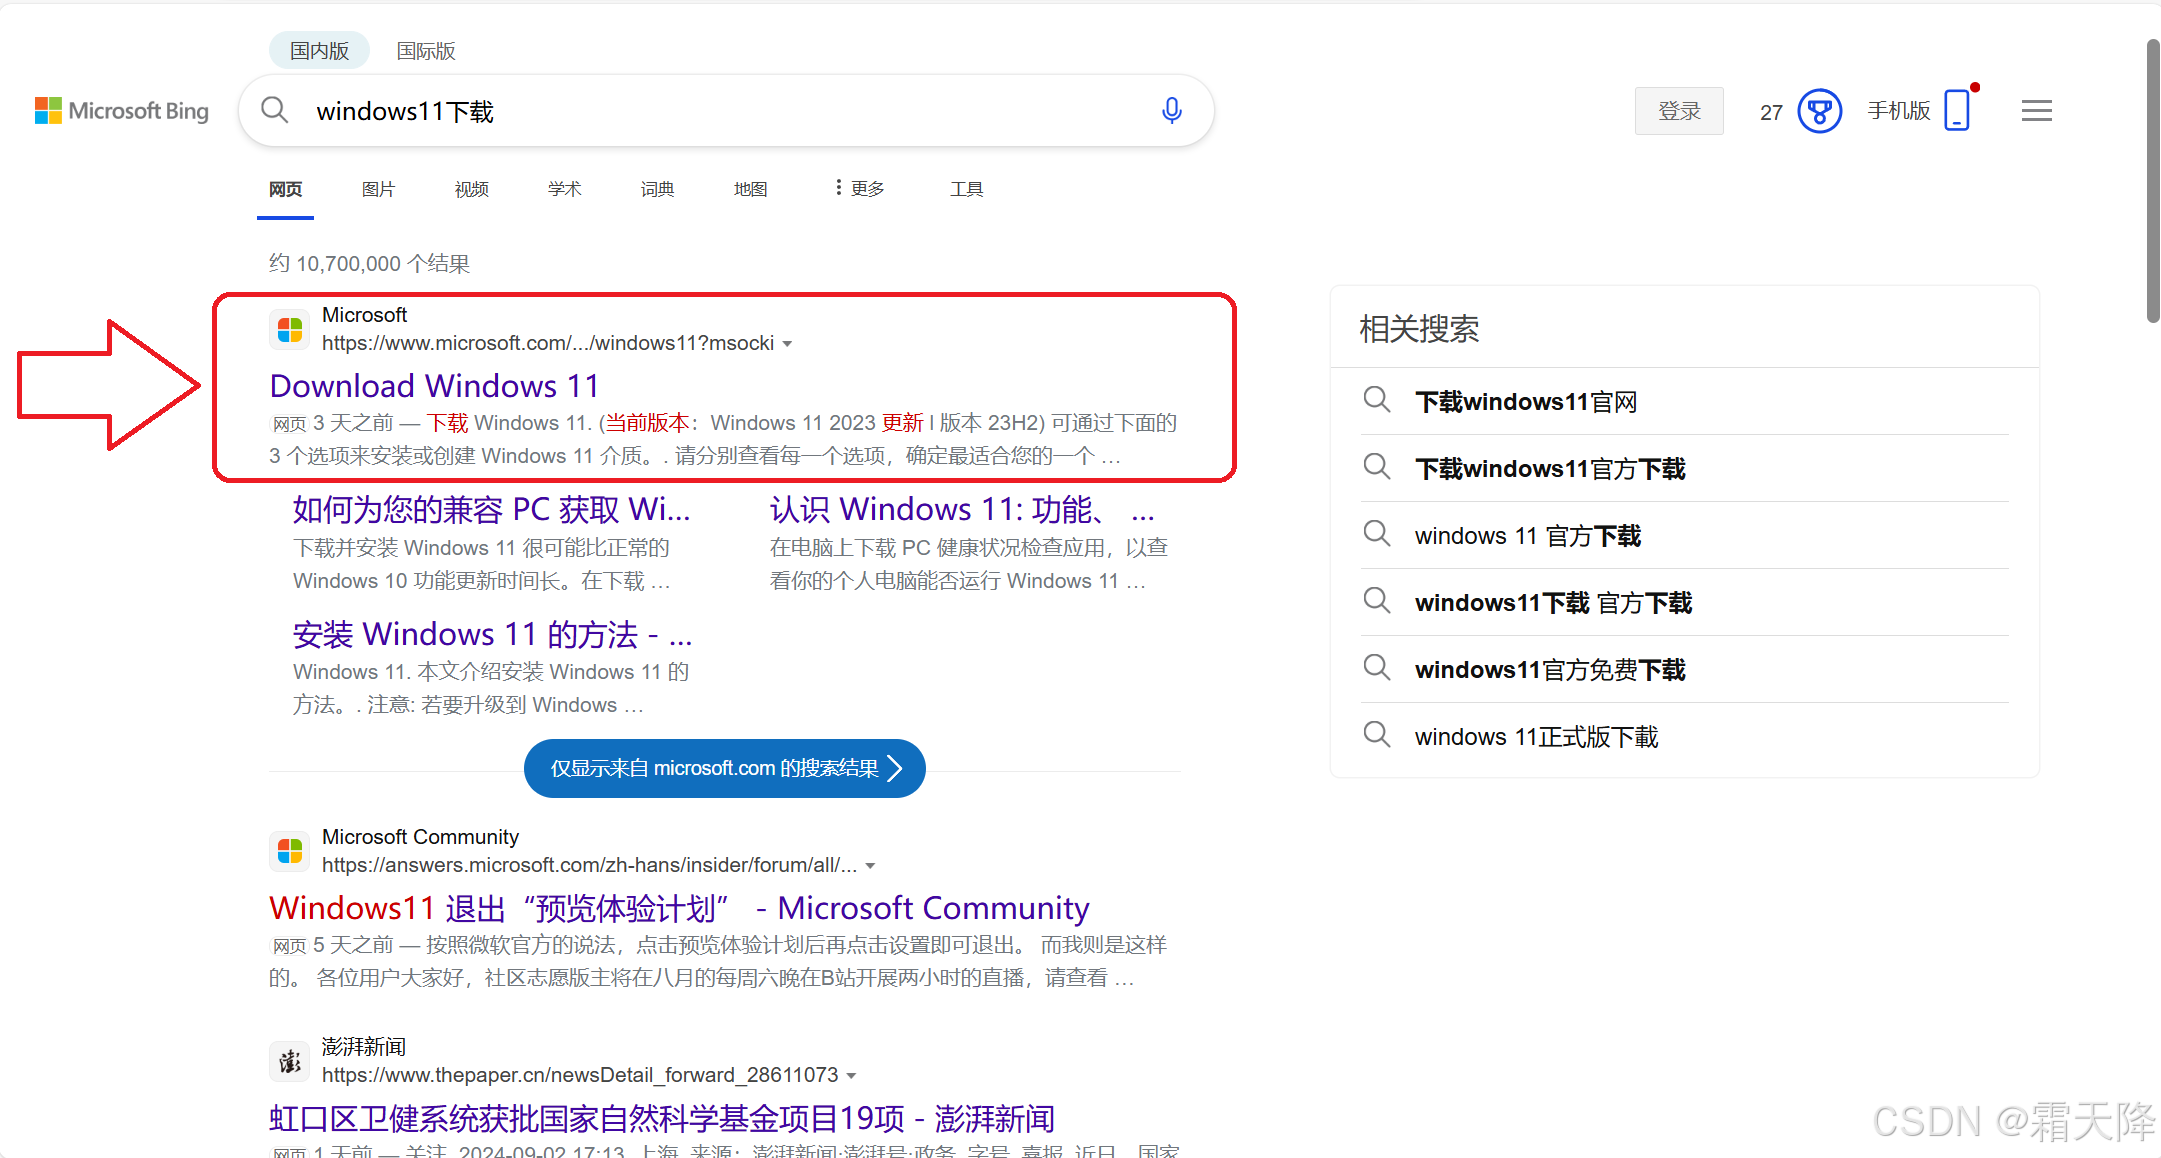The image size is (2161, 1158).
Task: Expand the microsoft.com URL dropdown arrow
Action: tap(788, 344)
